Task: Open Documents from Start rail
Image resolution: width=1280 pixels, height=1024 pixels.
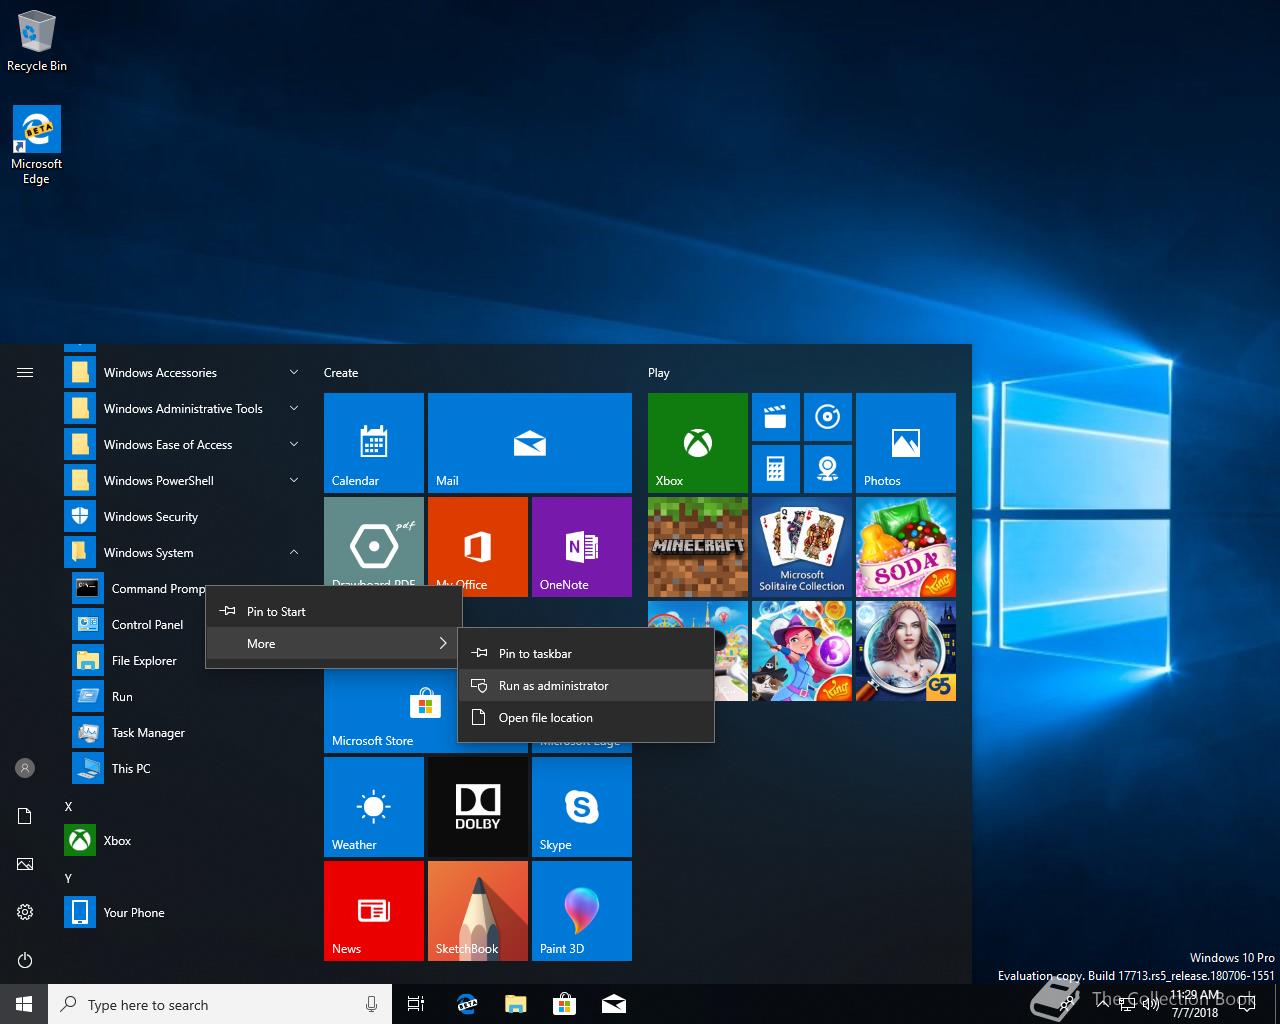Action: [x=25, y=816]
